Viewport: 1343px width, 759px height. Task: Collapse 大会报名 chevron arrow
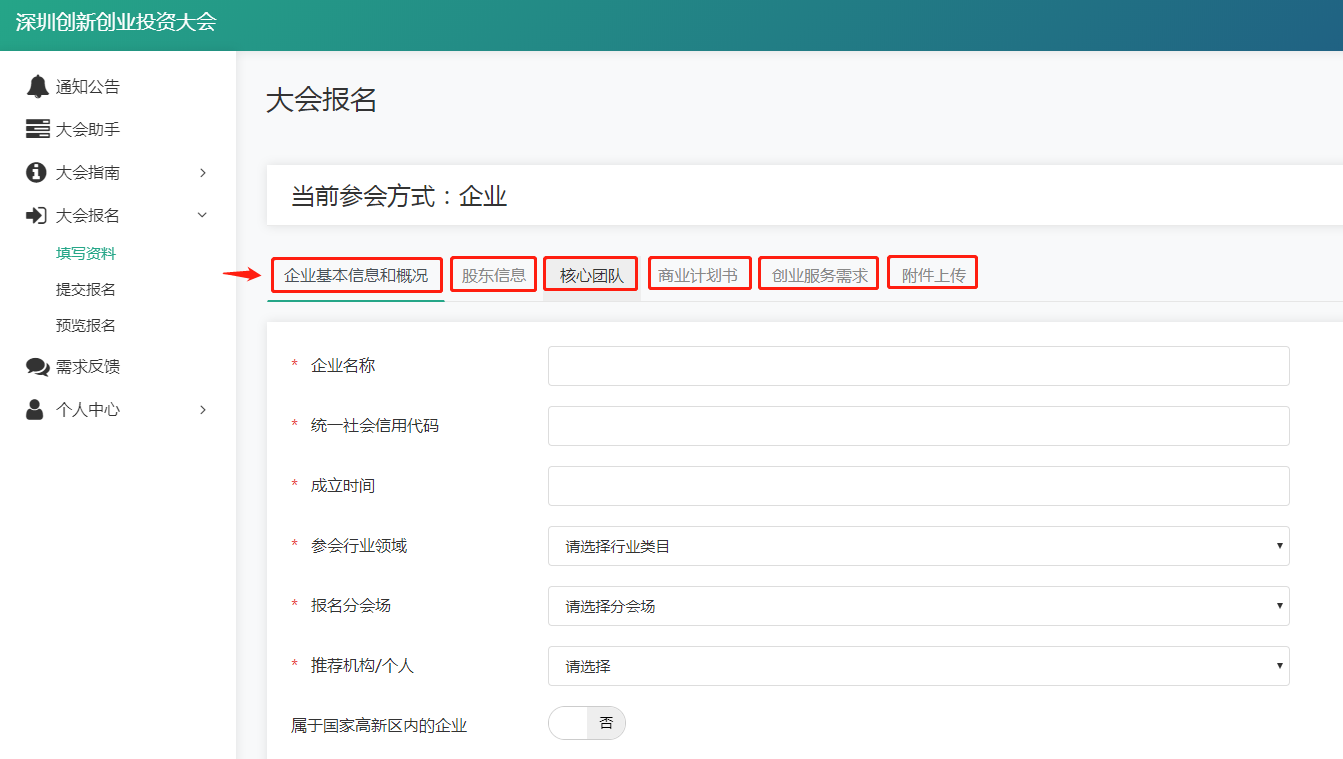click(x=203, y=216)
